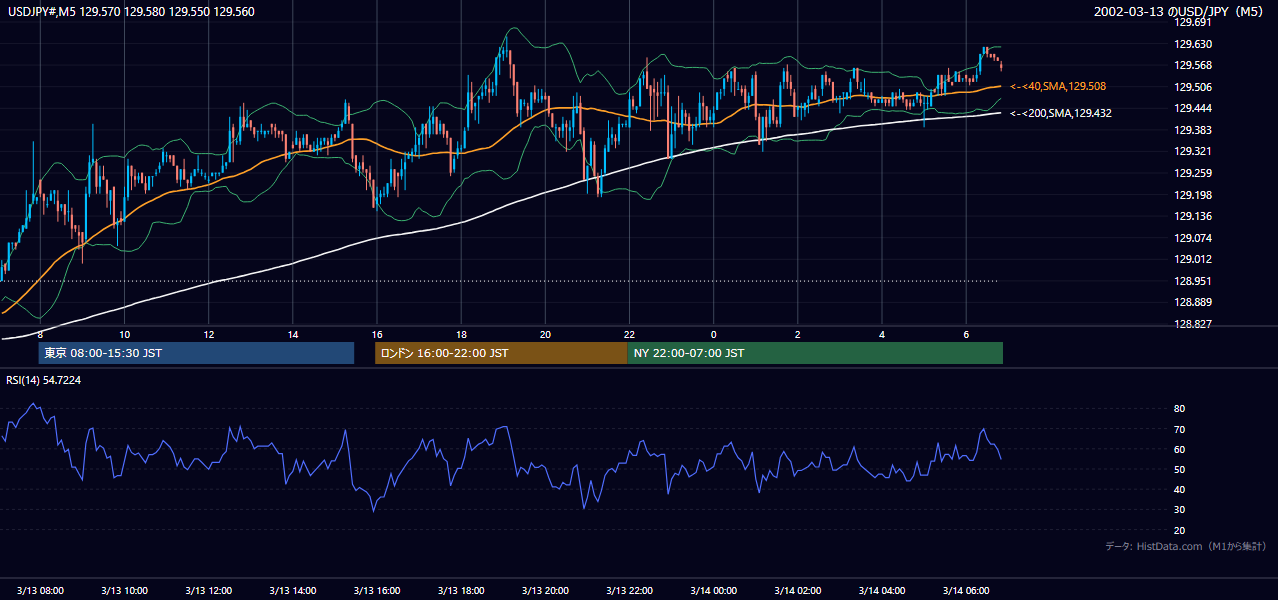Click price axis label 129.136

(x=1193, y=217)
